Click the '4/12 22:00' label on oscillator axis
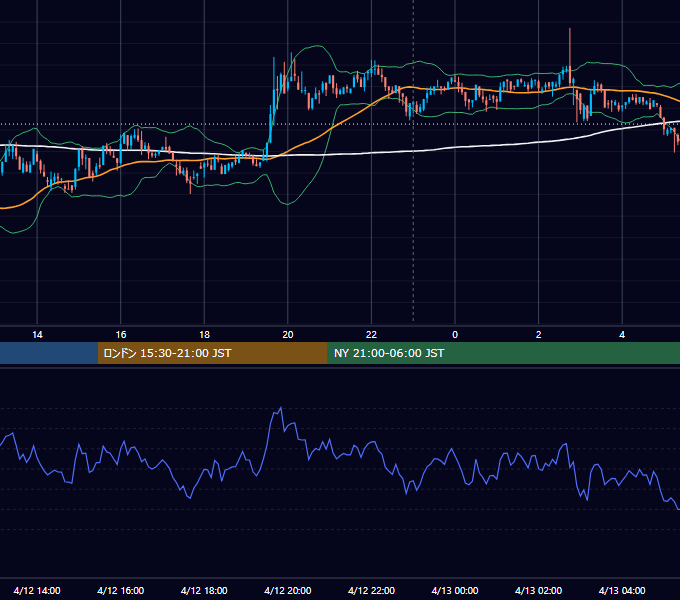The height and width of the screenshot is (600, 680). pyautogui.click(x=371, y=590)
